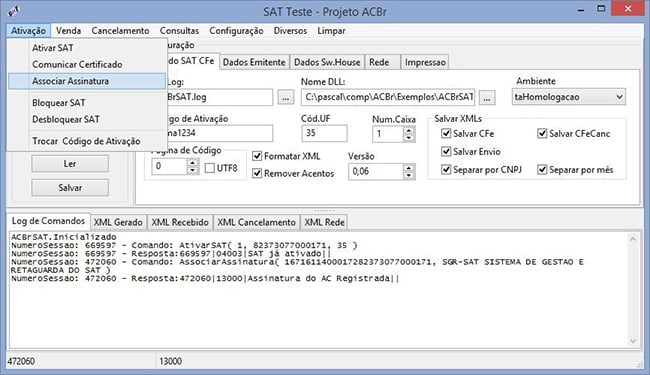The width and height of the screenshot is (650, 375).
Task: Click the Salvar button
Action: point(70,188)
